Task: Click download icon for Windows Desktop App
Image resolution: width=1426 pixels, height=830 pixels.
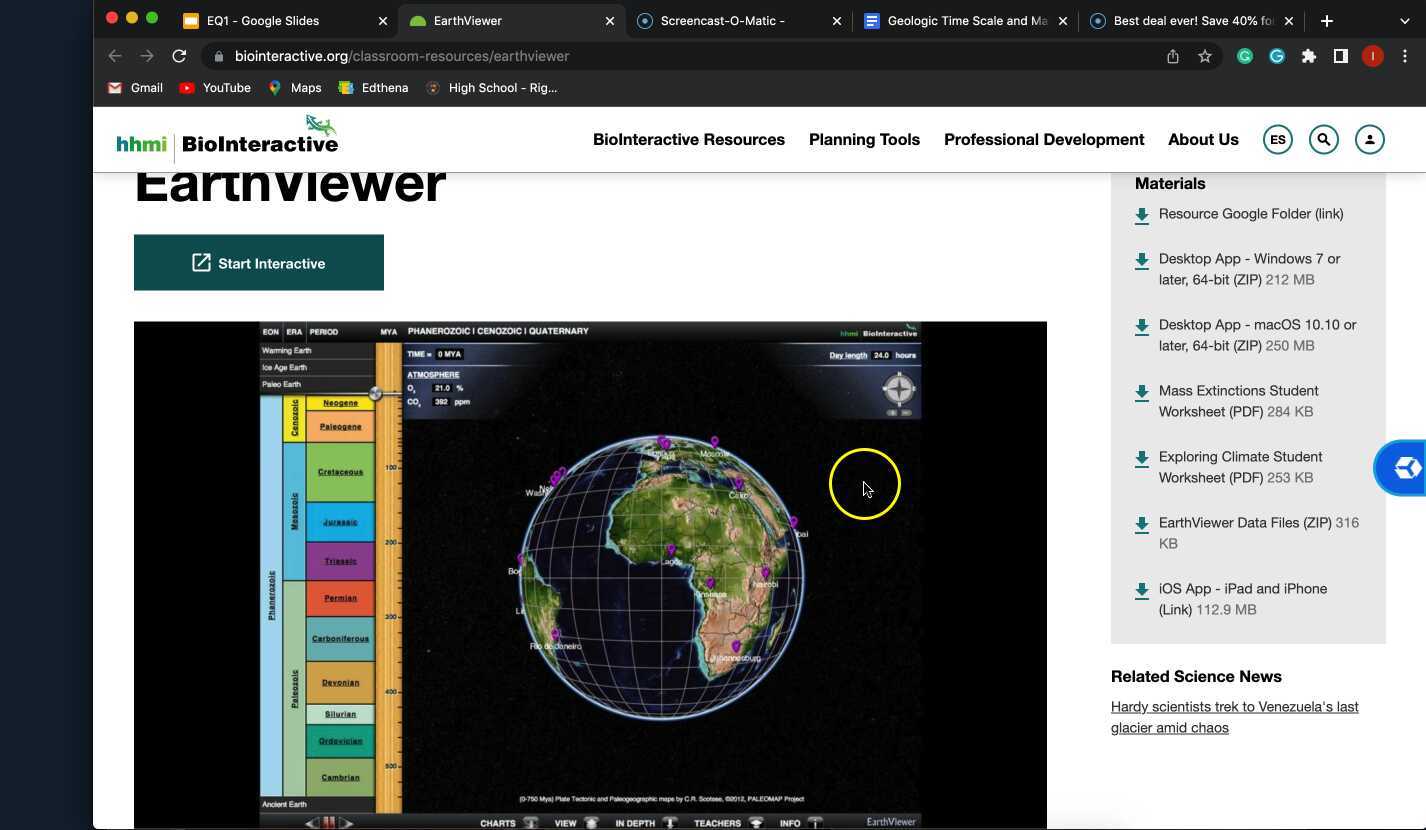Action: 1142,261
